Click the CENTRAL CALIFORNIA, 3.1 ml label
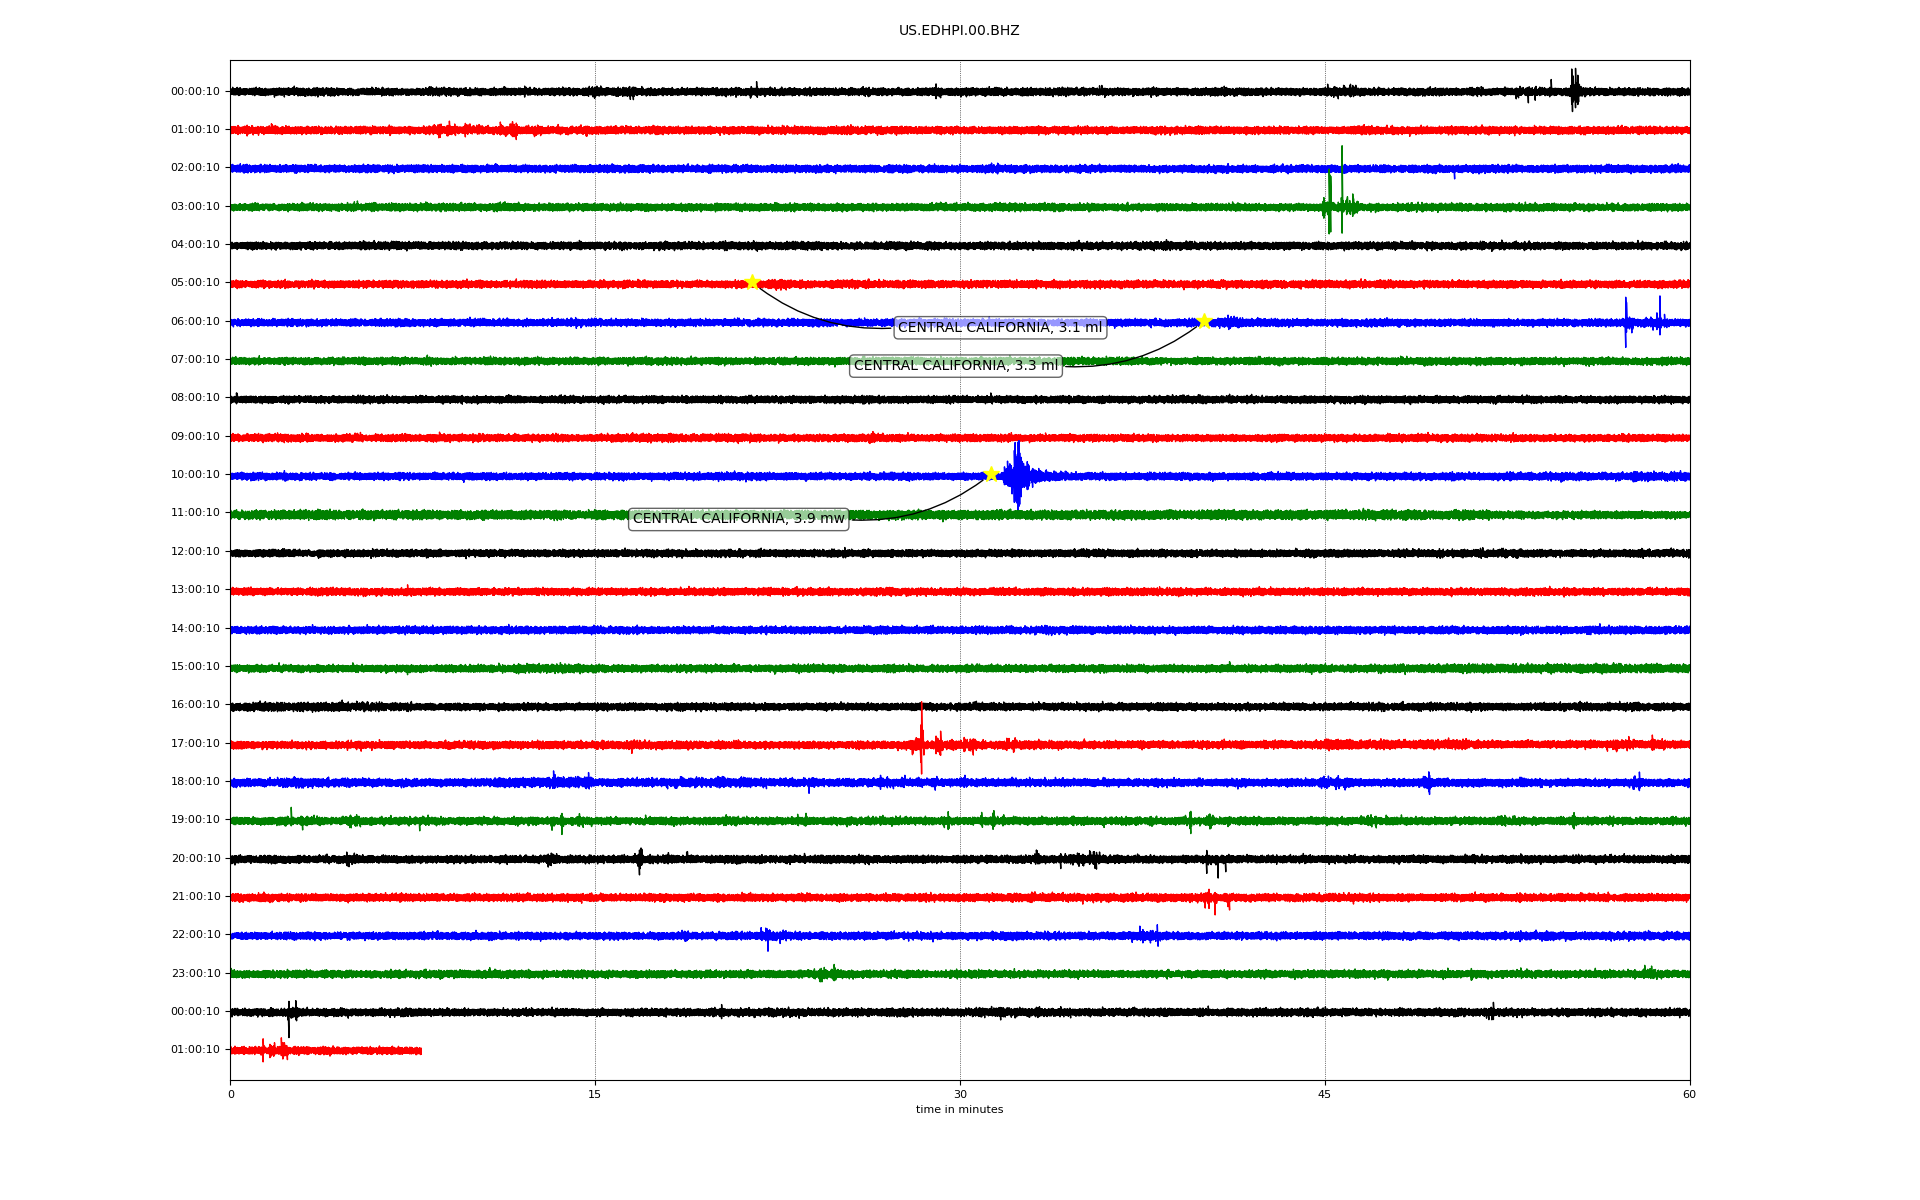 pos(999,327)
